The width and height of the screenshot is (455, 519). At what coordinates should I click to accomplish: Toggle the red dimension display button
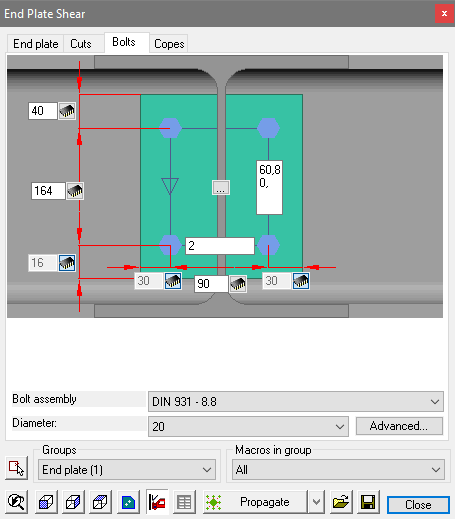157,502
